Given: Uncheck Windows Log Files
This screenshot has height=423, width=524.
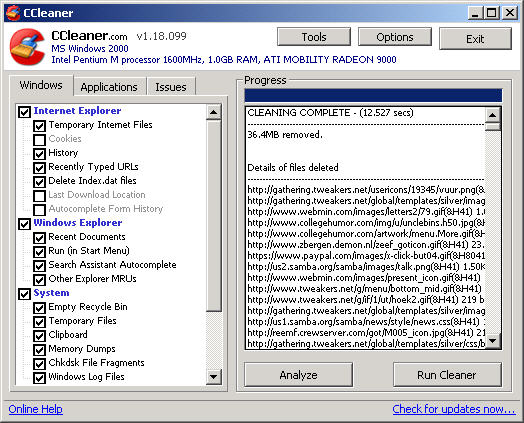Looking at the screenshot, I should coord(39,378).
